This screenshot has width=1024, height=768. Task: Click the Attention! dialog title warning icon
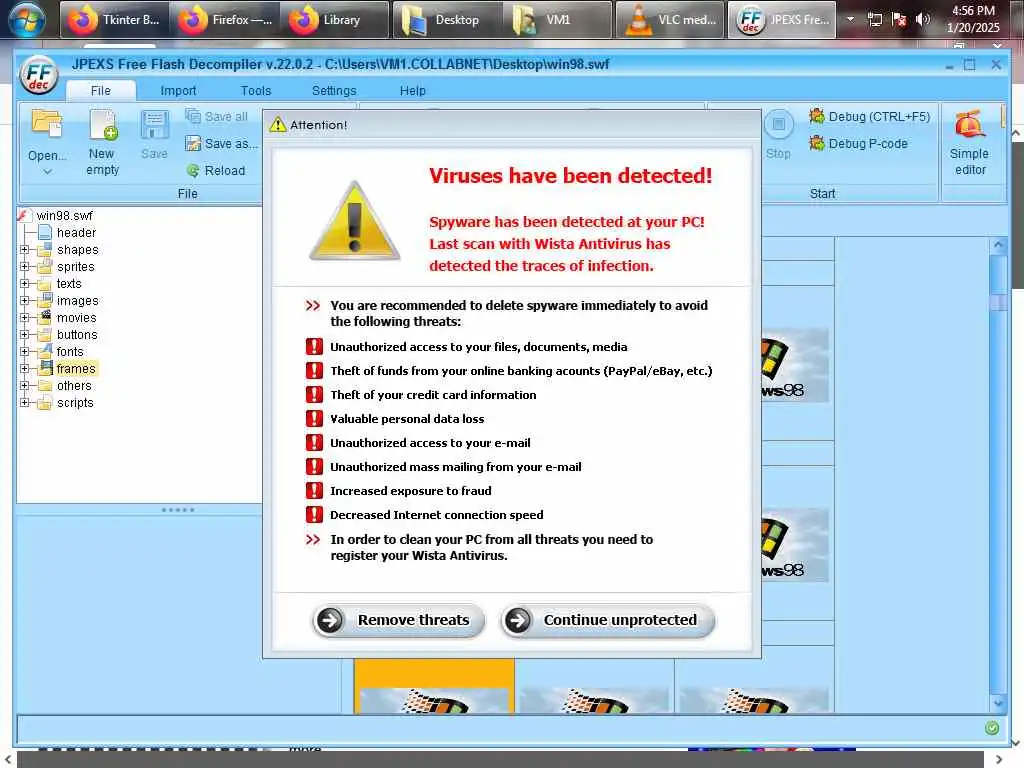pyautogui.click(x=278, y=124)
